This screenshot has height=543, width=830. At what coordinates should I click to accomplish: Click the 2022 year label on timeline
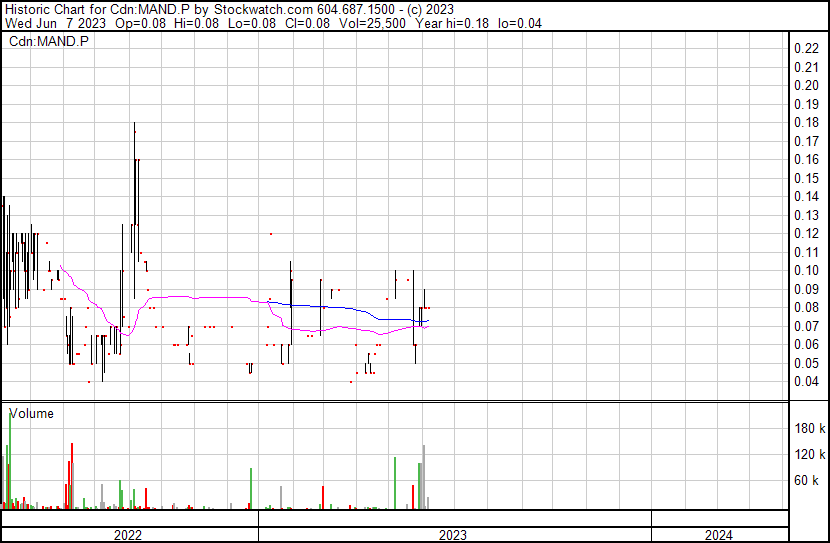128,535
